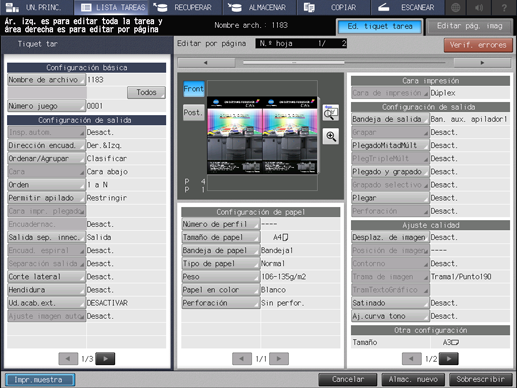The width and height of the screenshot is (517, 388).
Task: Open Ordenar/Agrupar setting
Action: 47,159
